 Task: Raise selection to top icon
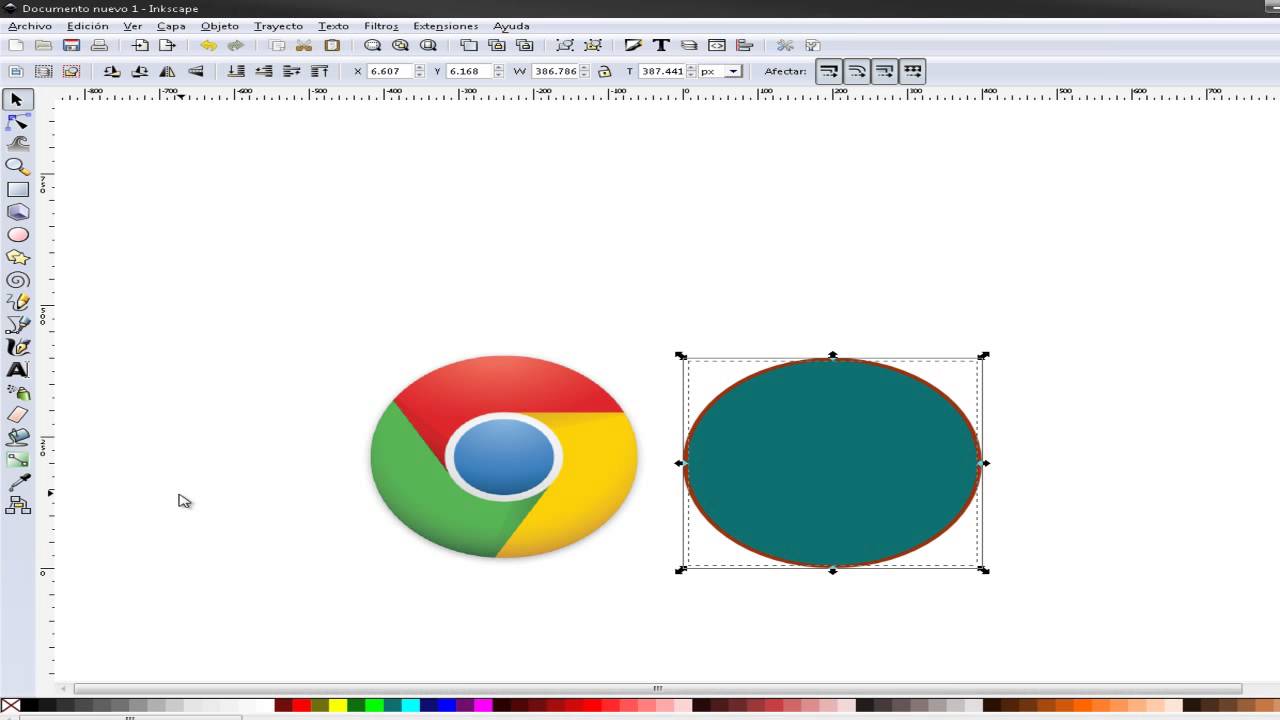pos(319,71)
